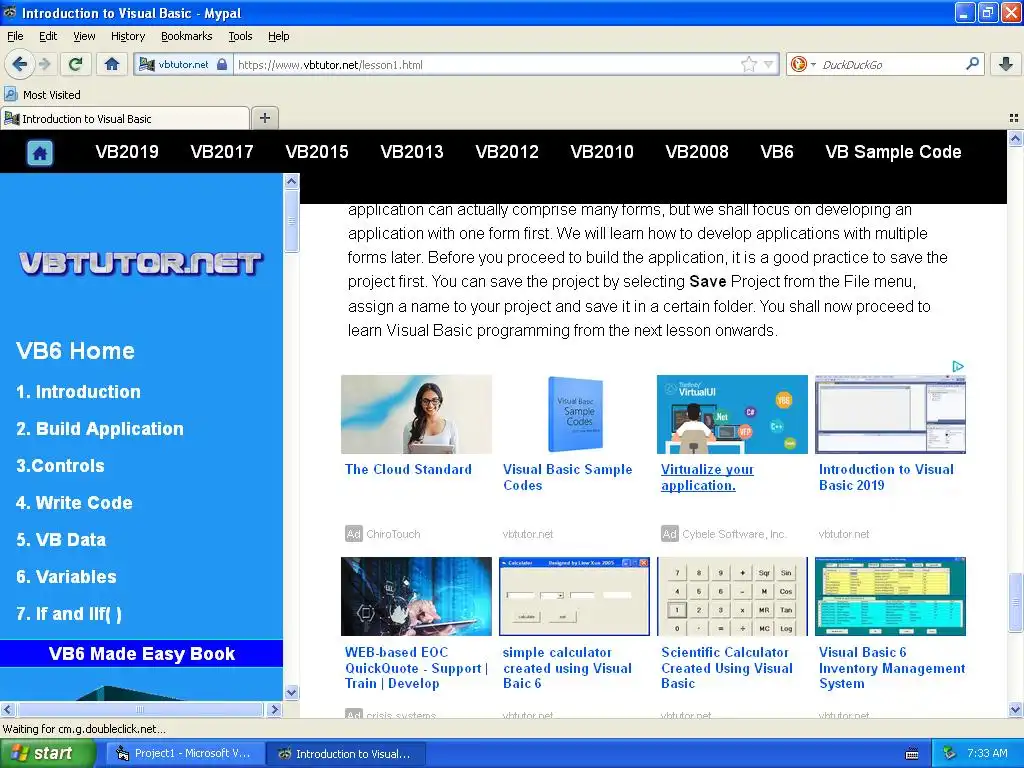The width and height of the screenshot is (1024, 768).
Task: Click the VB6 Made Easy Book banner
Action: point(141,654)
